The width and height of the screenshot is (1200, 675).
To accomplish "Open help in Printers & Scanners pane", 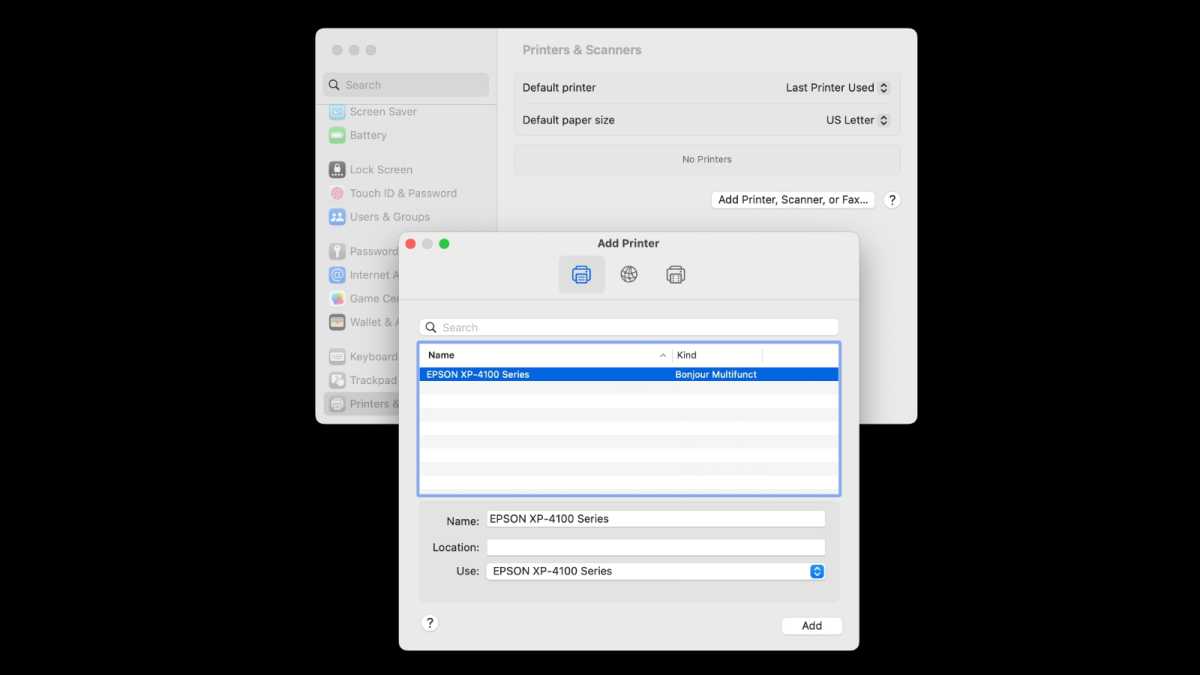I will pos(893,200).
